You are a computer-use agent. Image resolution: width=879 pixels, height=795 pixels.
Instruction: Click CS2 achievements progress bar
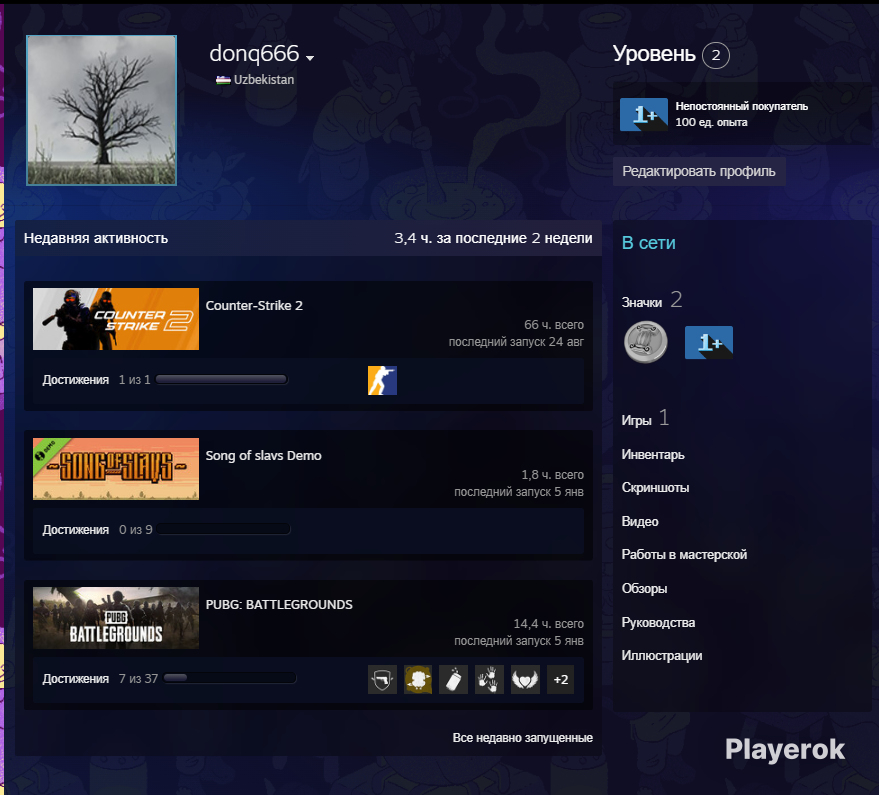[222, 380]
